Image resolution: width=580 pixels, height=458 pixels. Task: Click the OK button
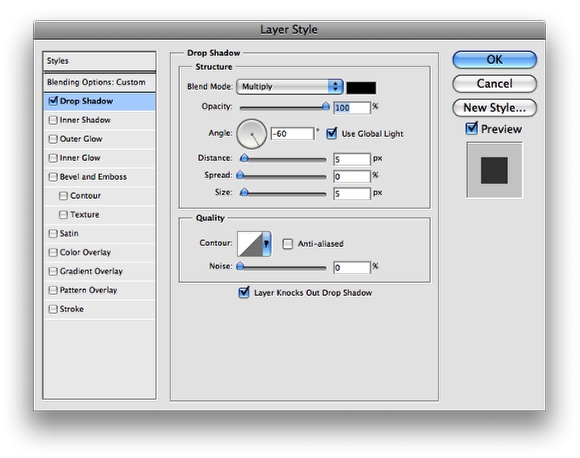495,60
